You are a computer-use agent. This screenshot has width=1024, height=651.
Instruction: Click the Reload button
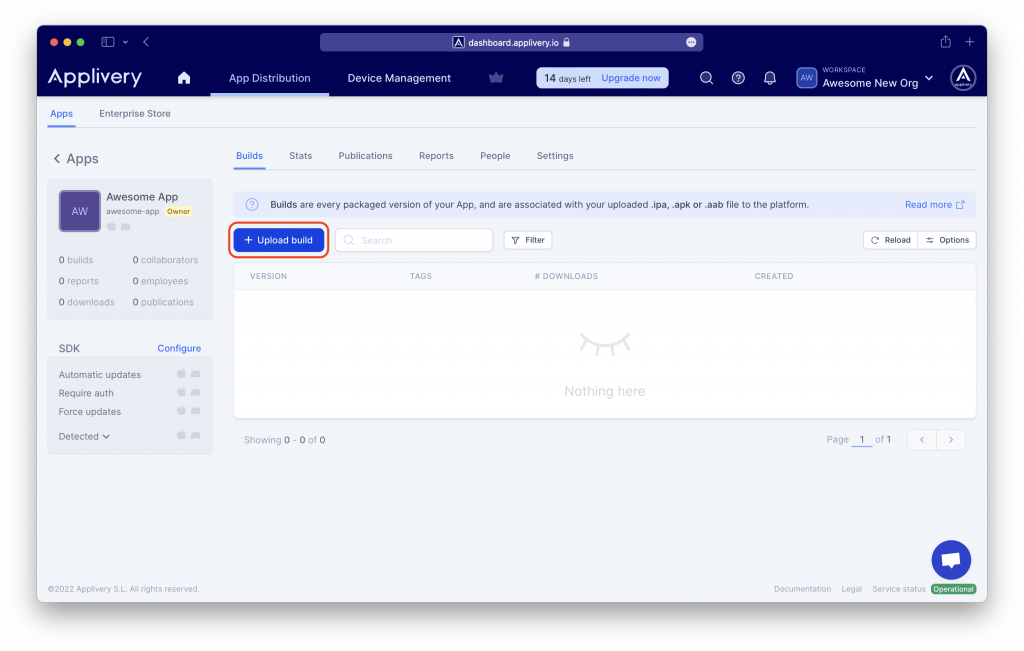click(x=891, y=240)
